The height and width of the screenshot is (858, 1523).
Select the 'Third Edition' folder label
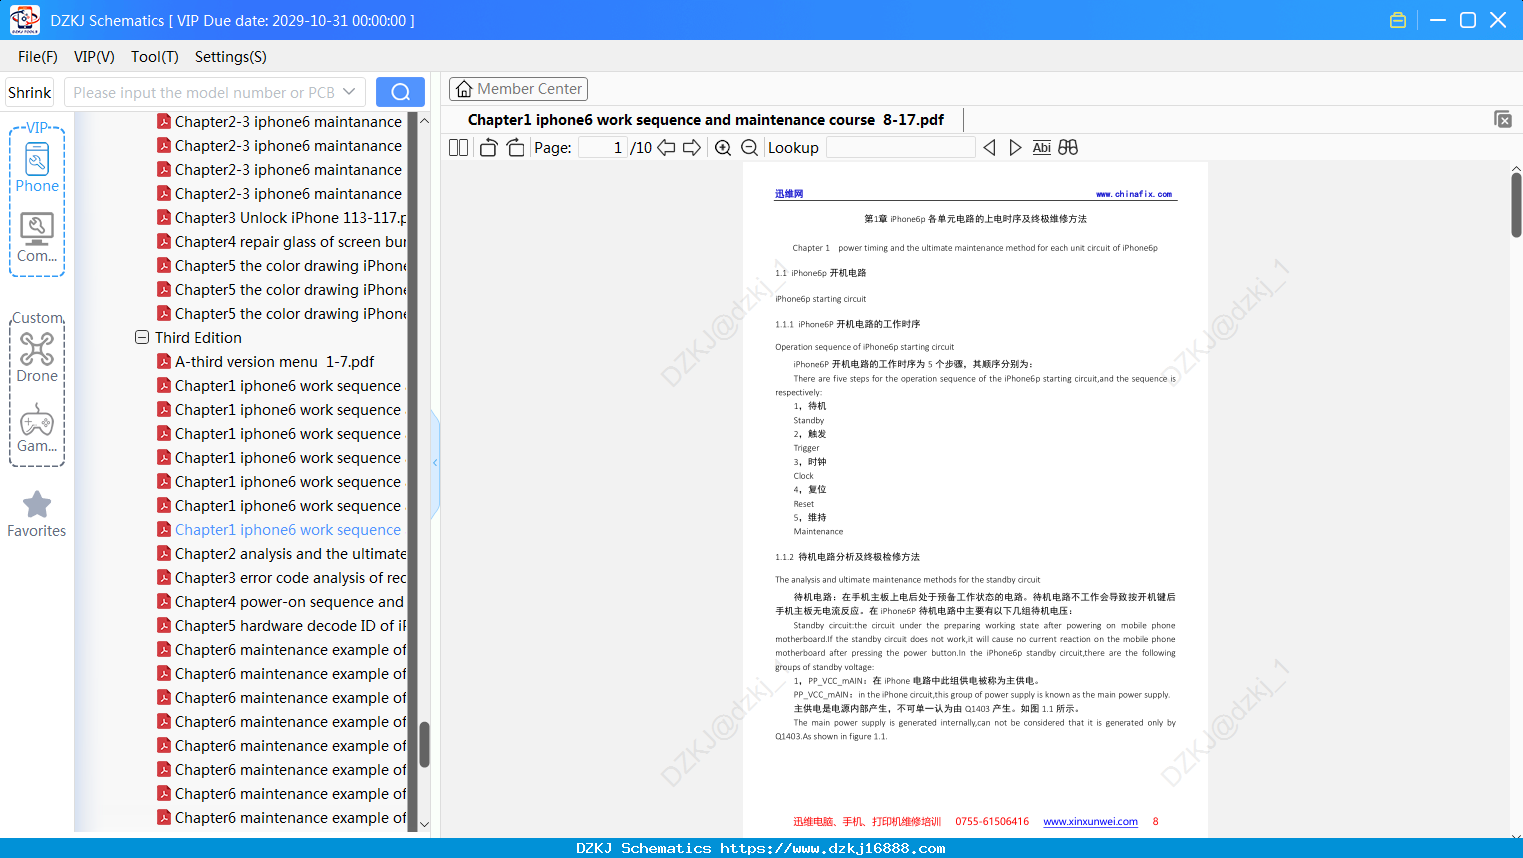point(198,338)
